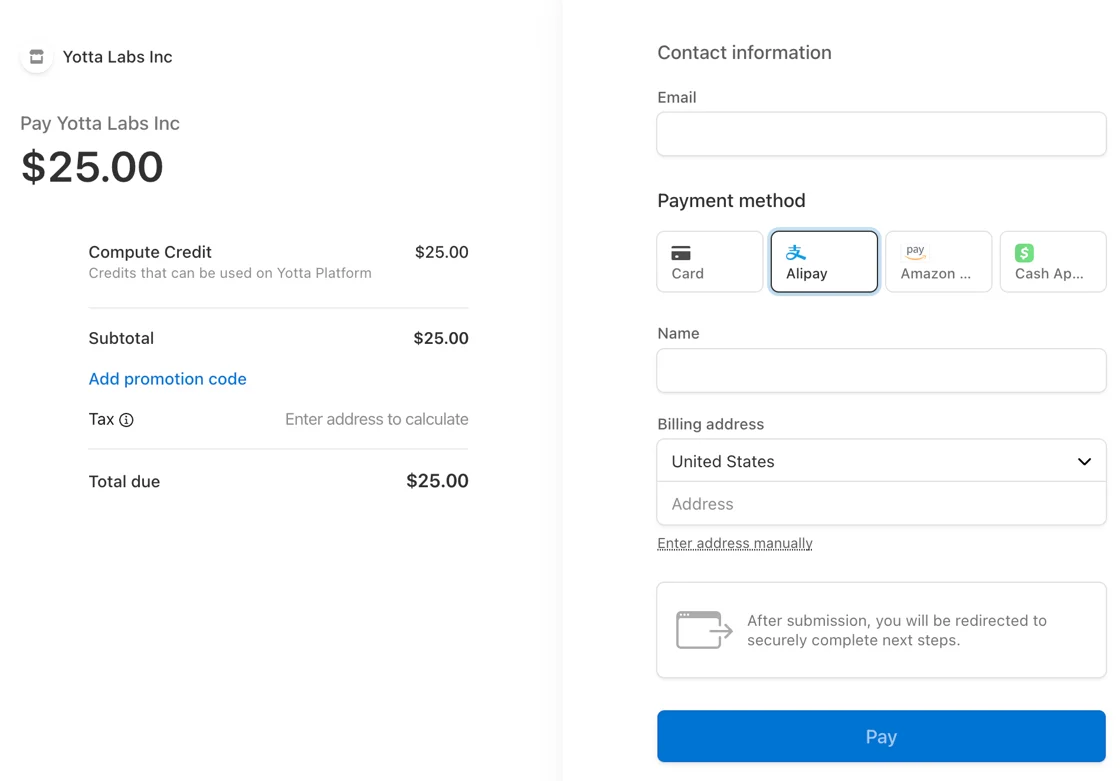The height and width of the screenshot is (781, 1120).
Task: Click the credit card icon
Action: click(681, 253)
